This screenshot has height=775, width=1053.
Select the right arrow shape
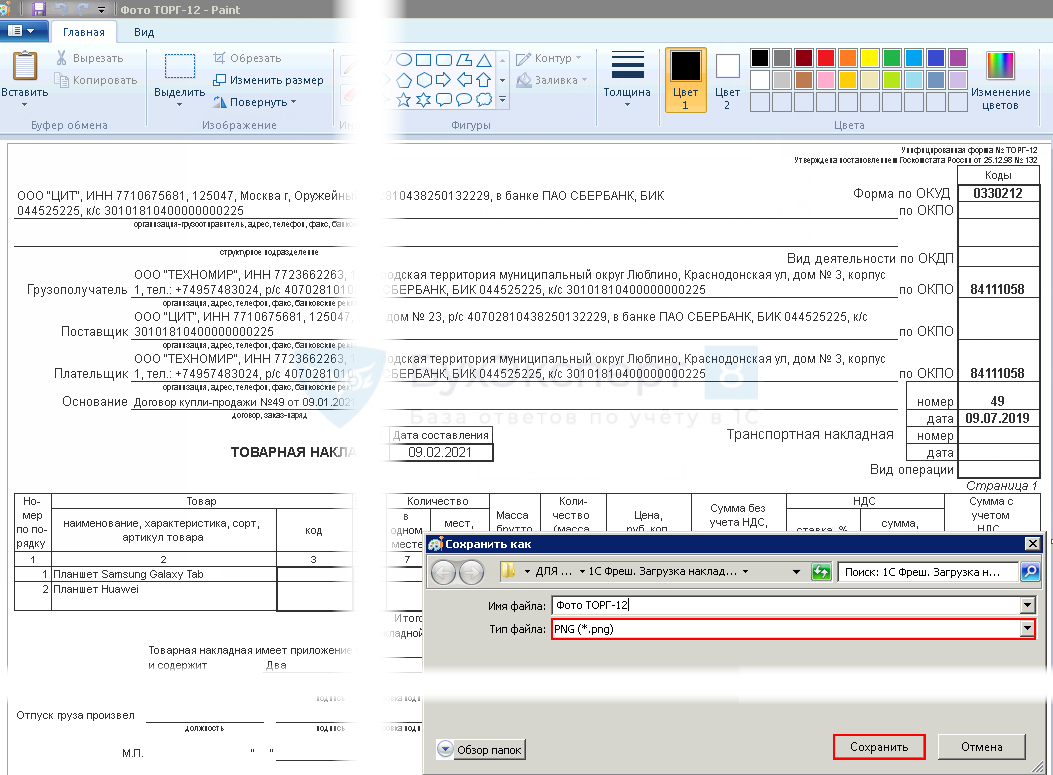click(x=444, y=80)
